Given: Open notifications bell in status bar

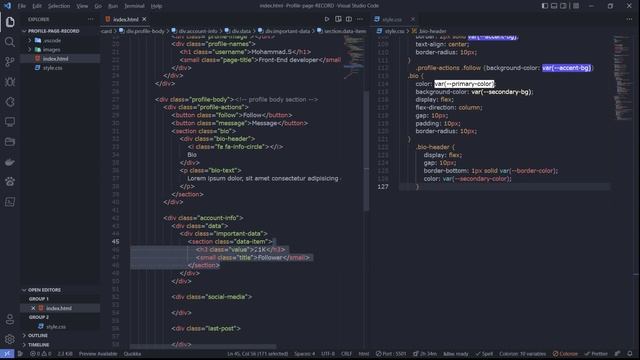Looking at the screenshot, I should click(630, 354).
